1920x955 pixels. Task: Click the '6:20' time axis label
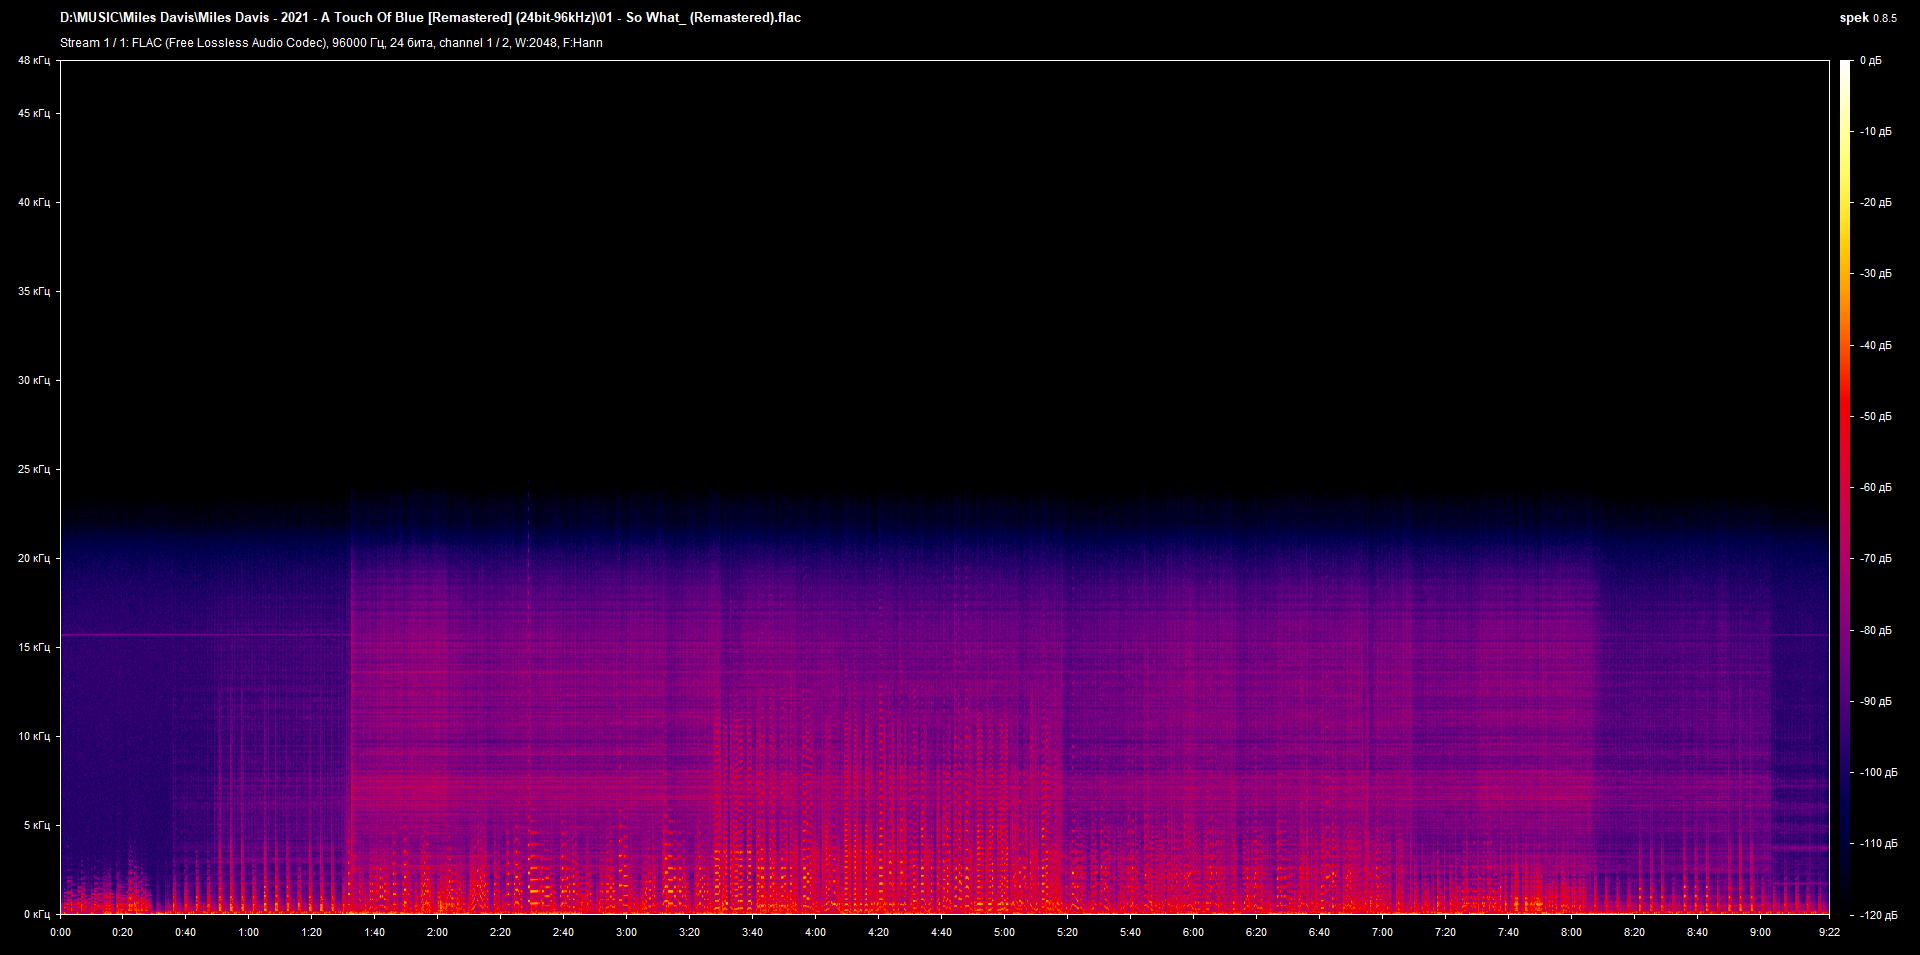pyautogui.click(x=1257, y=933)
